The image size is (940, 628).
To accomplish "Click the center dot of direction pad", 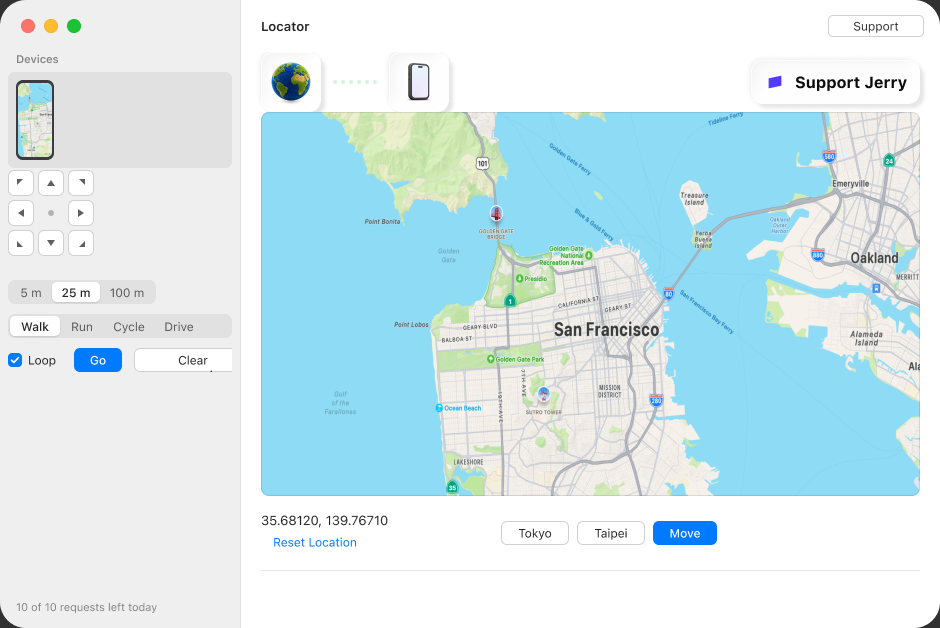I will tap(51, 213).
